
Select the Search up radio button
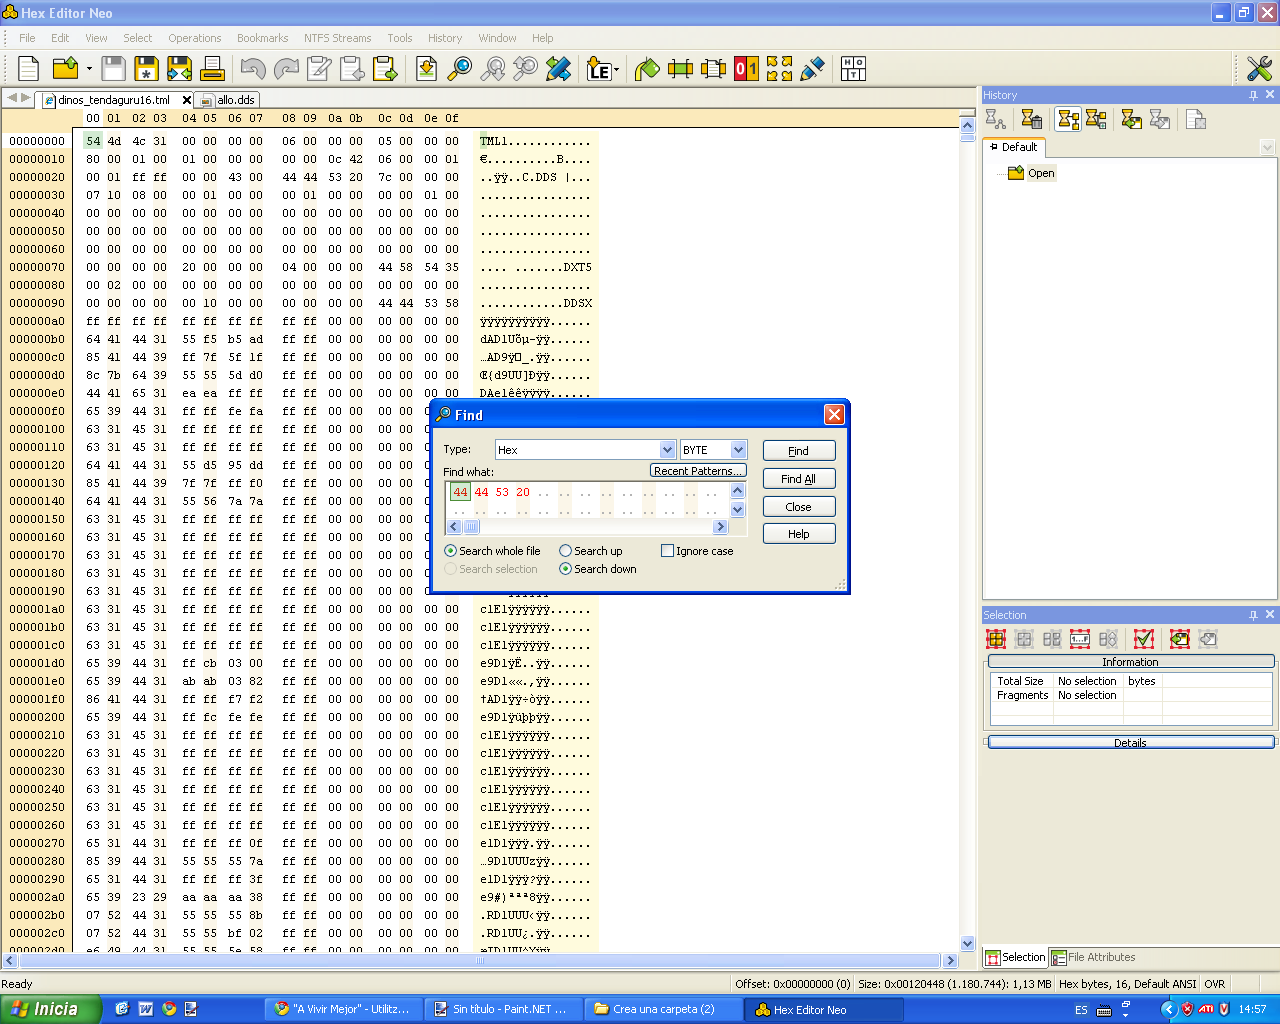pyautogui.click(x=566, y=551)
